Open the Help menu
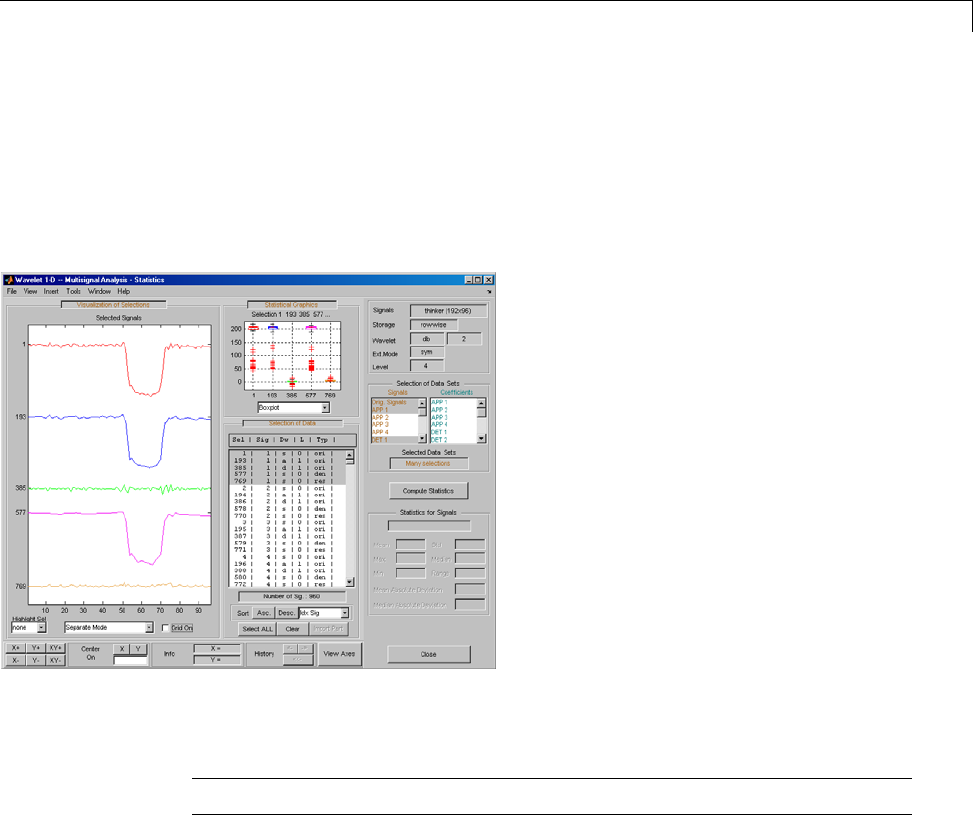Viewport: 973px width, 815px height. pos(123,291)
